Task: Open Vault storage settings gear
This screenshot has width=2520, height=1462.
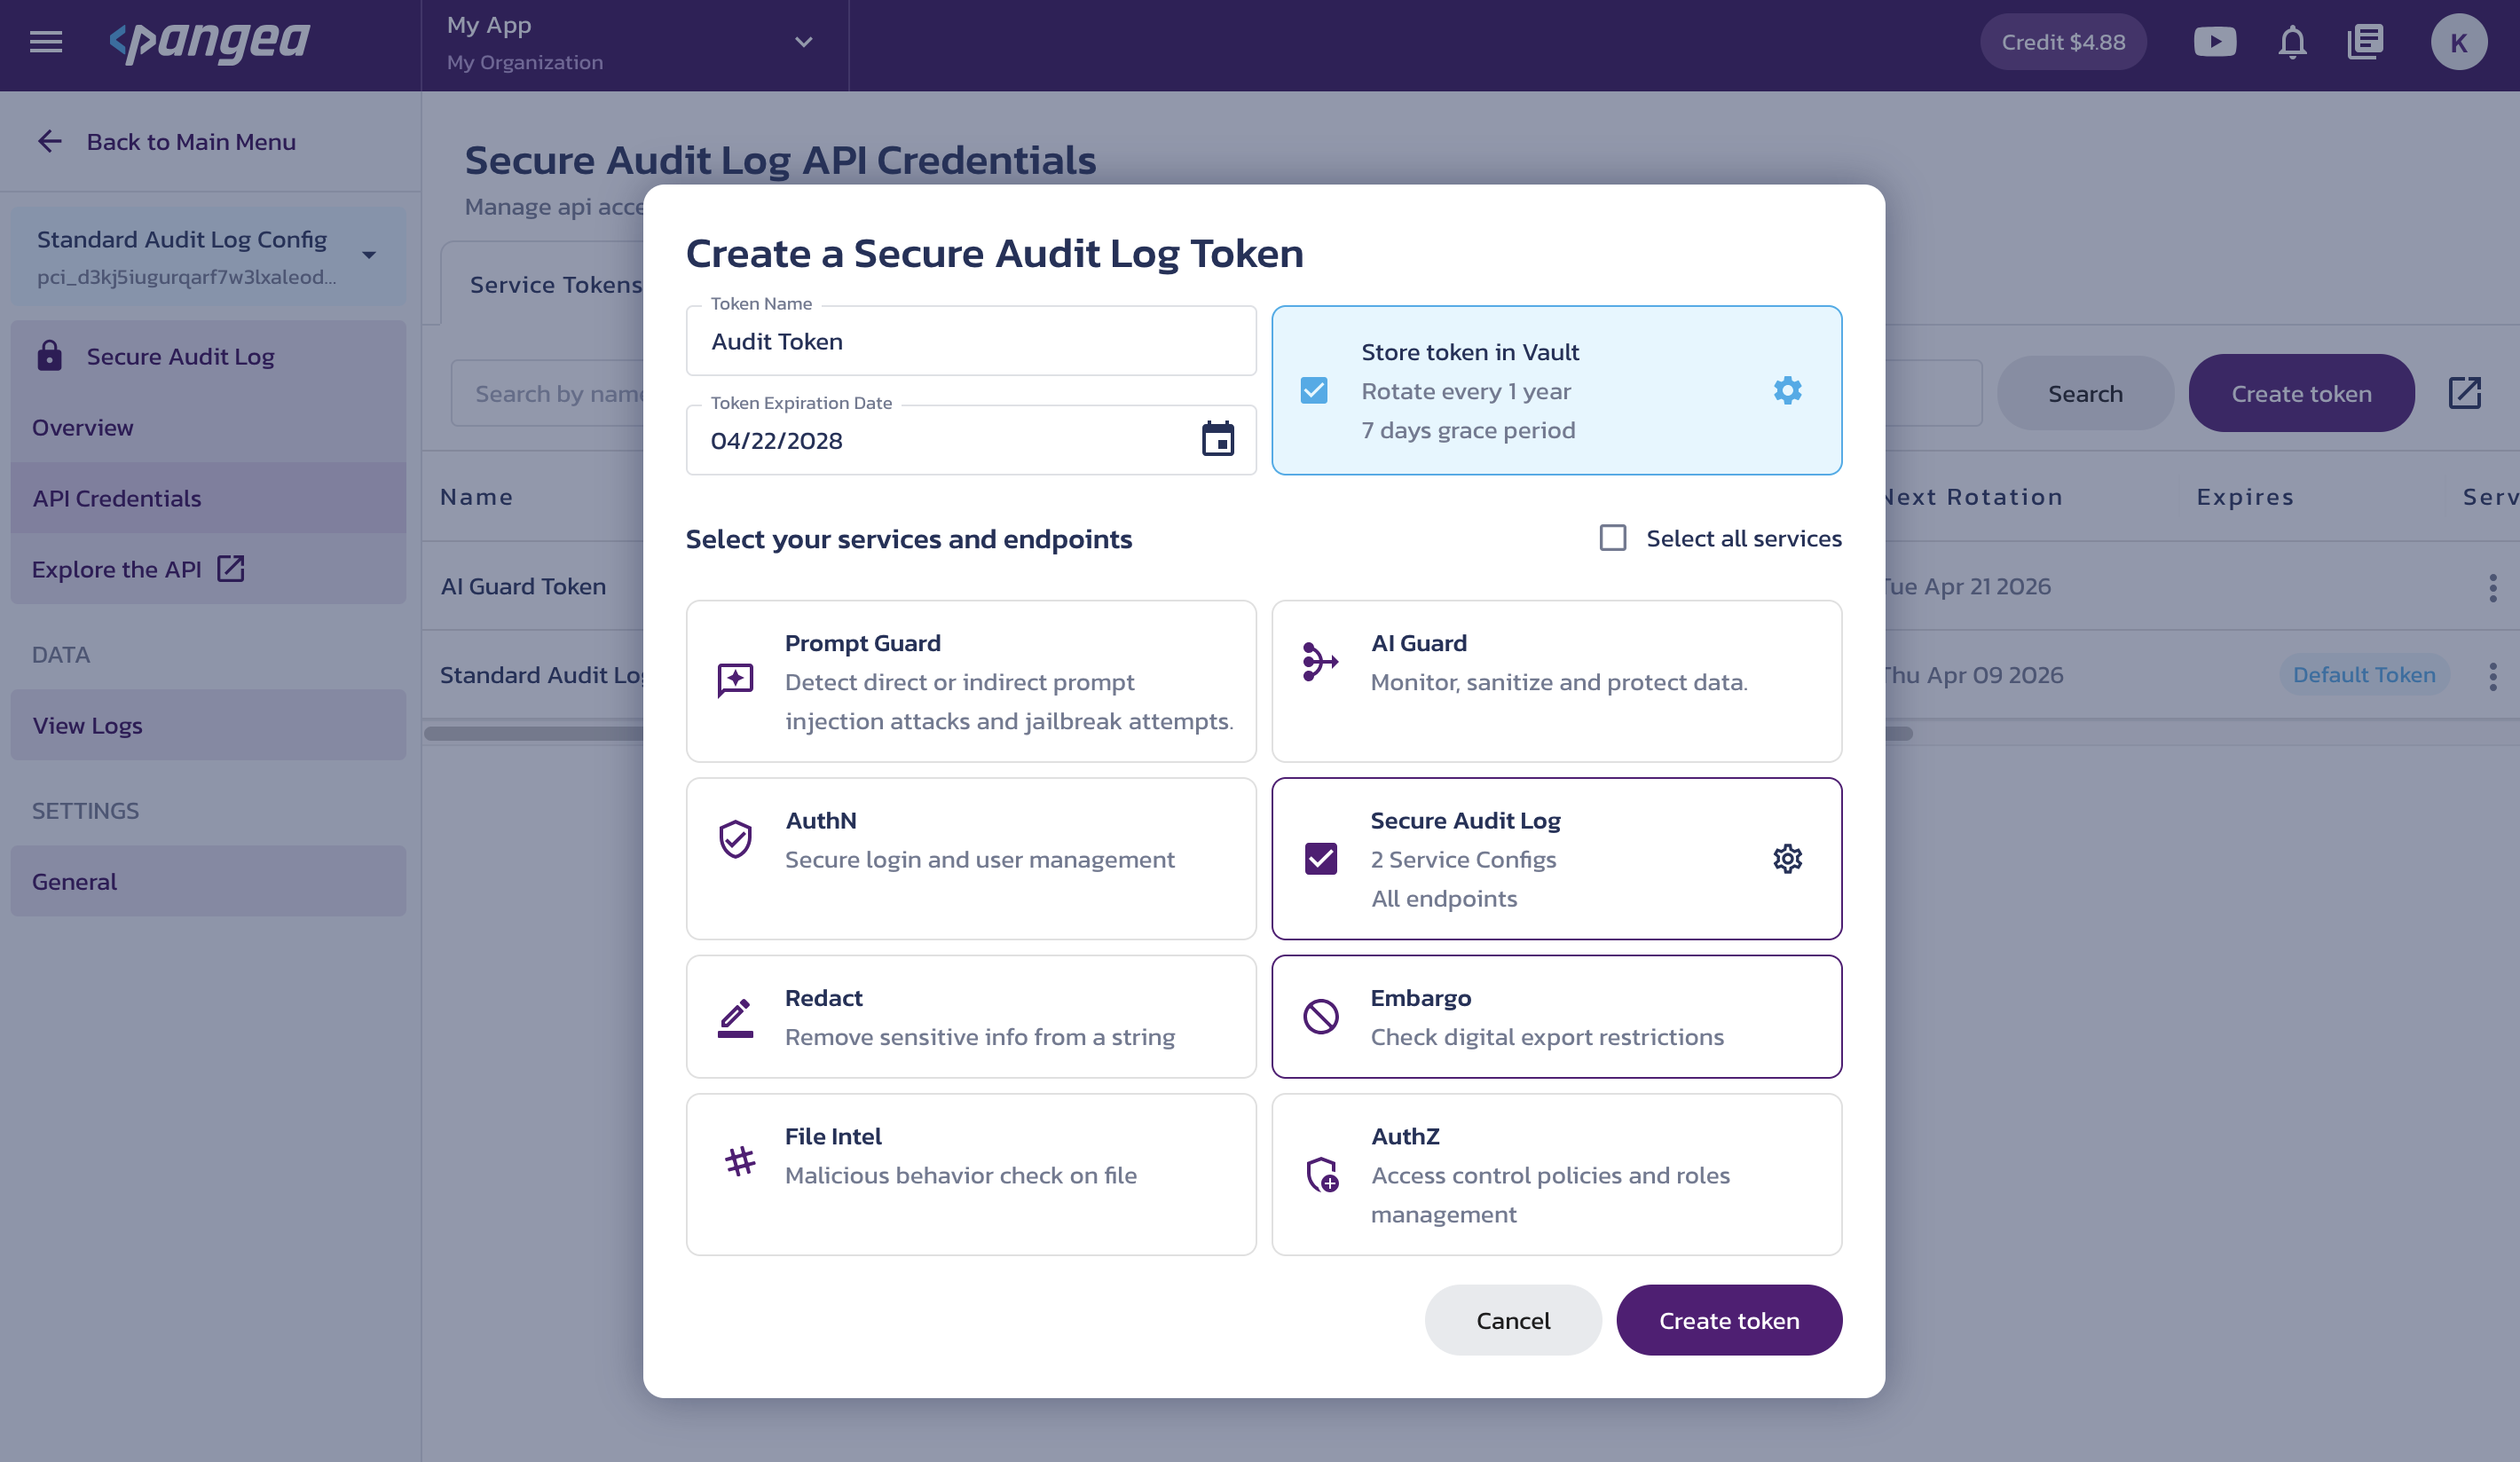Action: tap(1787, 390)
